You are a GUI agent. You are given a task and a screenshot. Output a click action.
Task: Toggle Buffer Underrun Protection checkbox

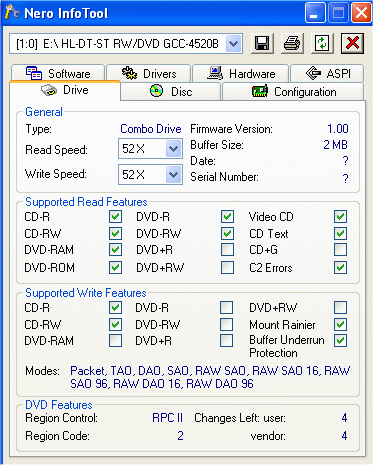pyautogui.click(x=340, y=341)
